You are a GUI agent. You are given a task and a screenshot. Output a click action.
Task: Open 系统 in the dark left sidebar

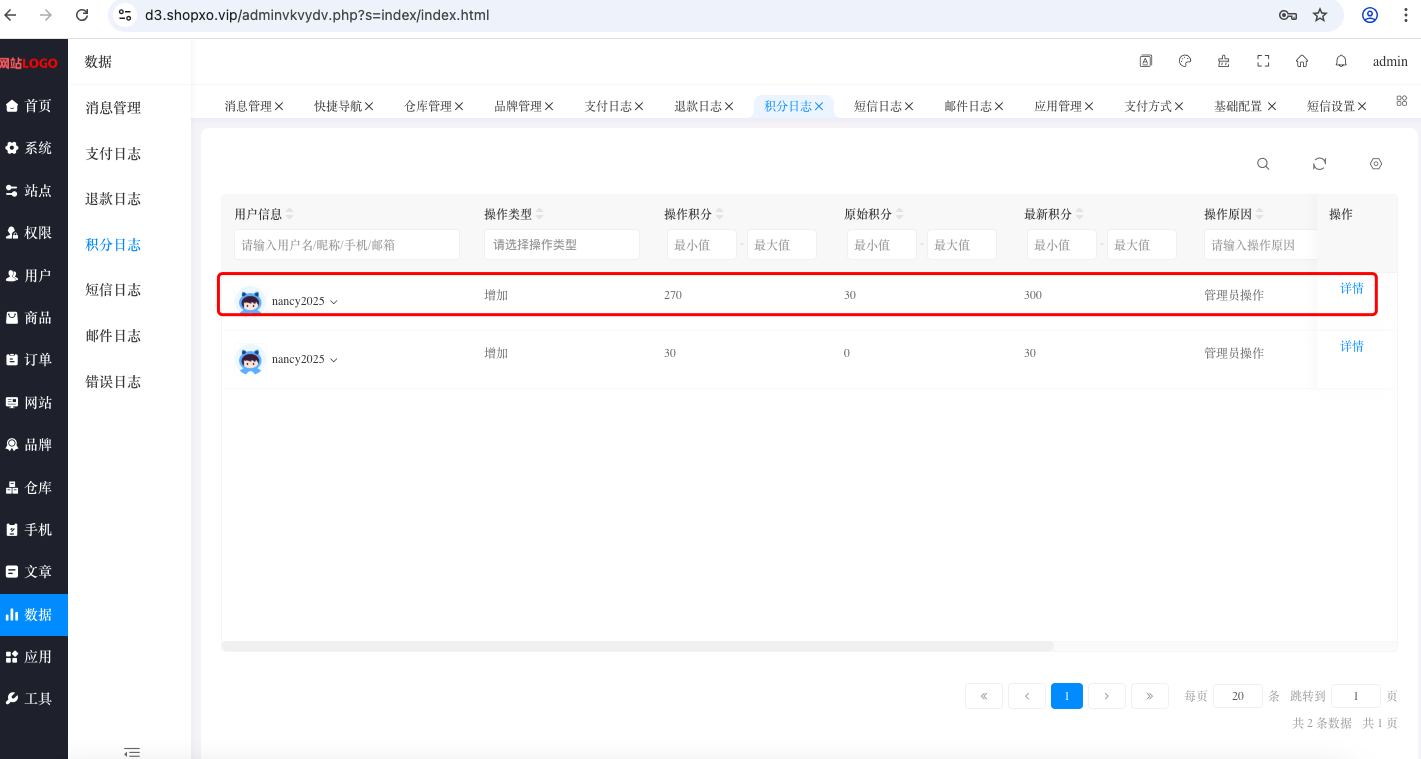(29, 148)
